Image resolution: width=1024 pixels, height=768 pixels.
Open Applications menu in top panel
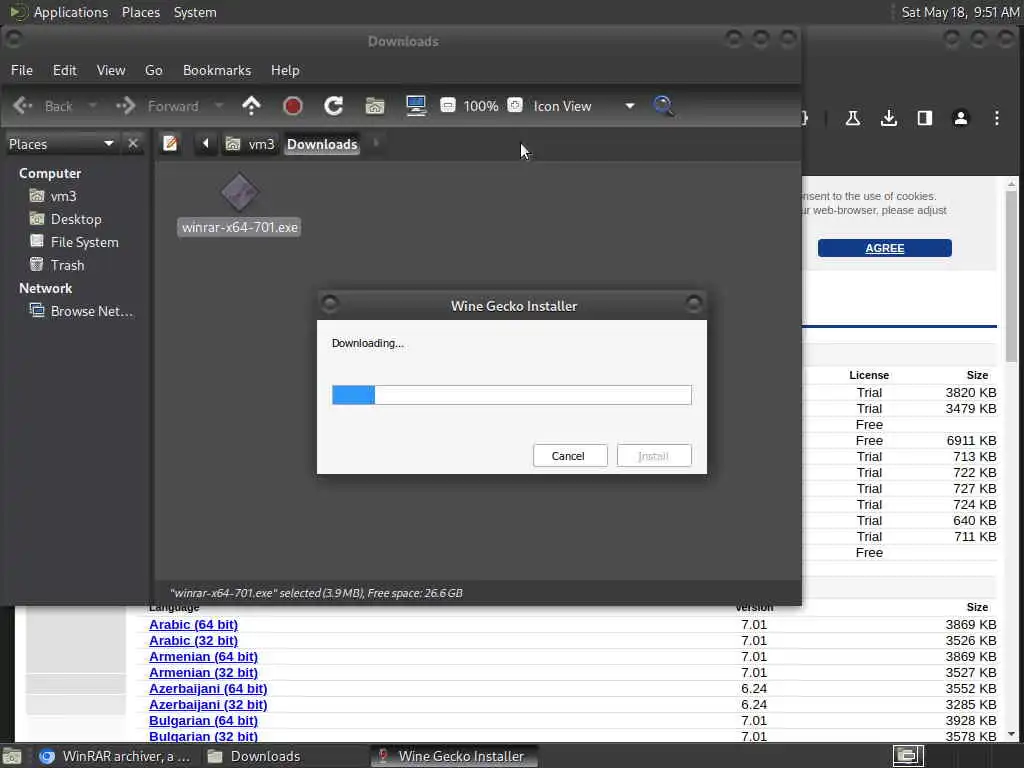(x=71, y=12)
